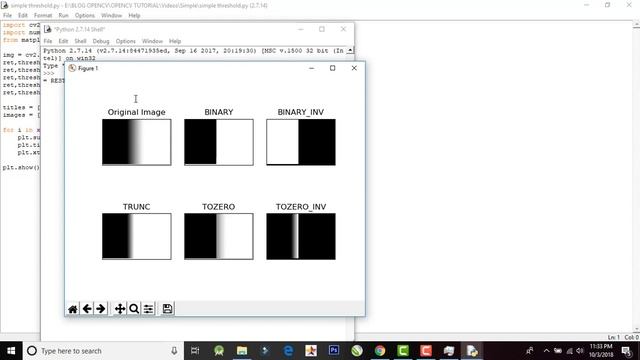This screenshot has width=640, height=360.
Task: Open Google Chrome from the taskbar
Action: coord(380,351)
